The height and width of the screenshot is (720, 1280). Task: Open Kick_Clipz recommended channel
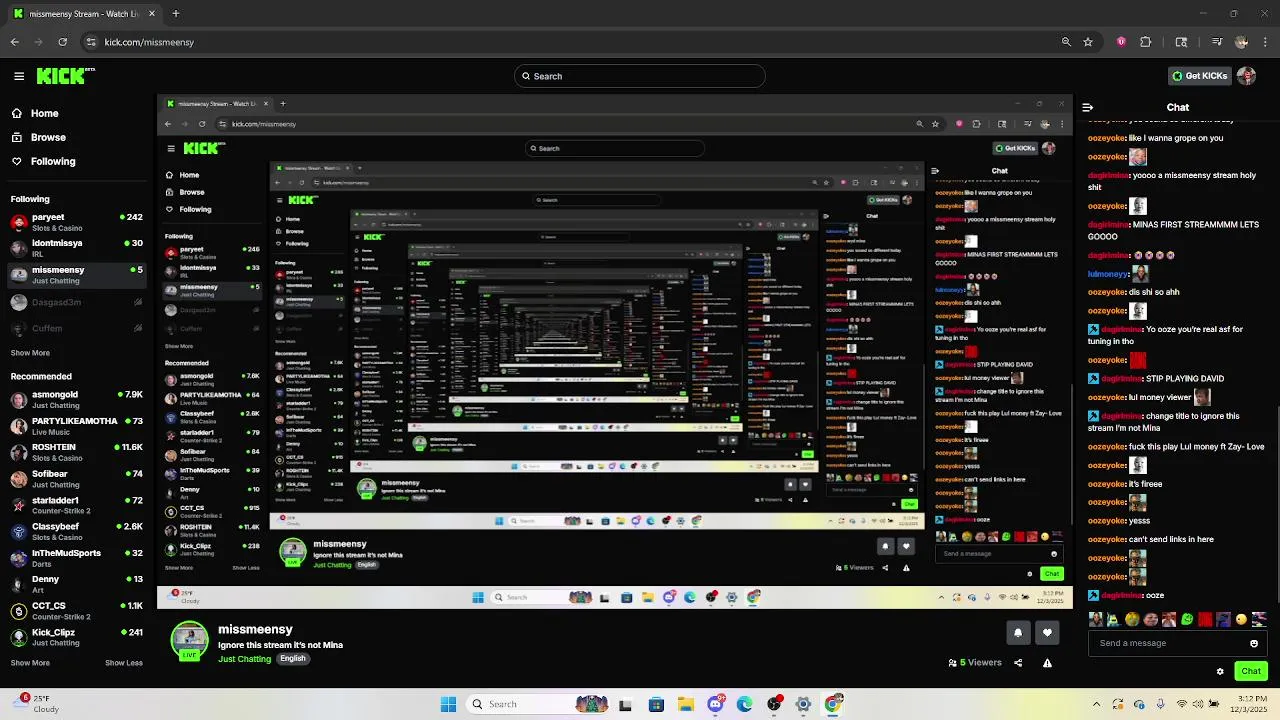tap(76, 637)
